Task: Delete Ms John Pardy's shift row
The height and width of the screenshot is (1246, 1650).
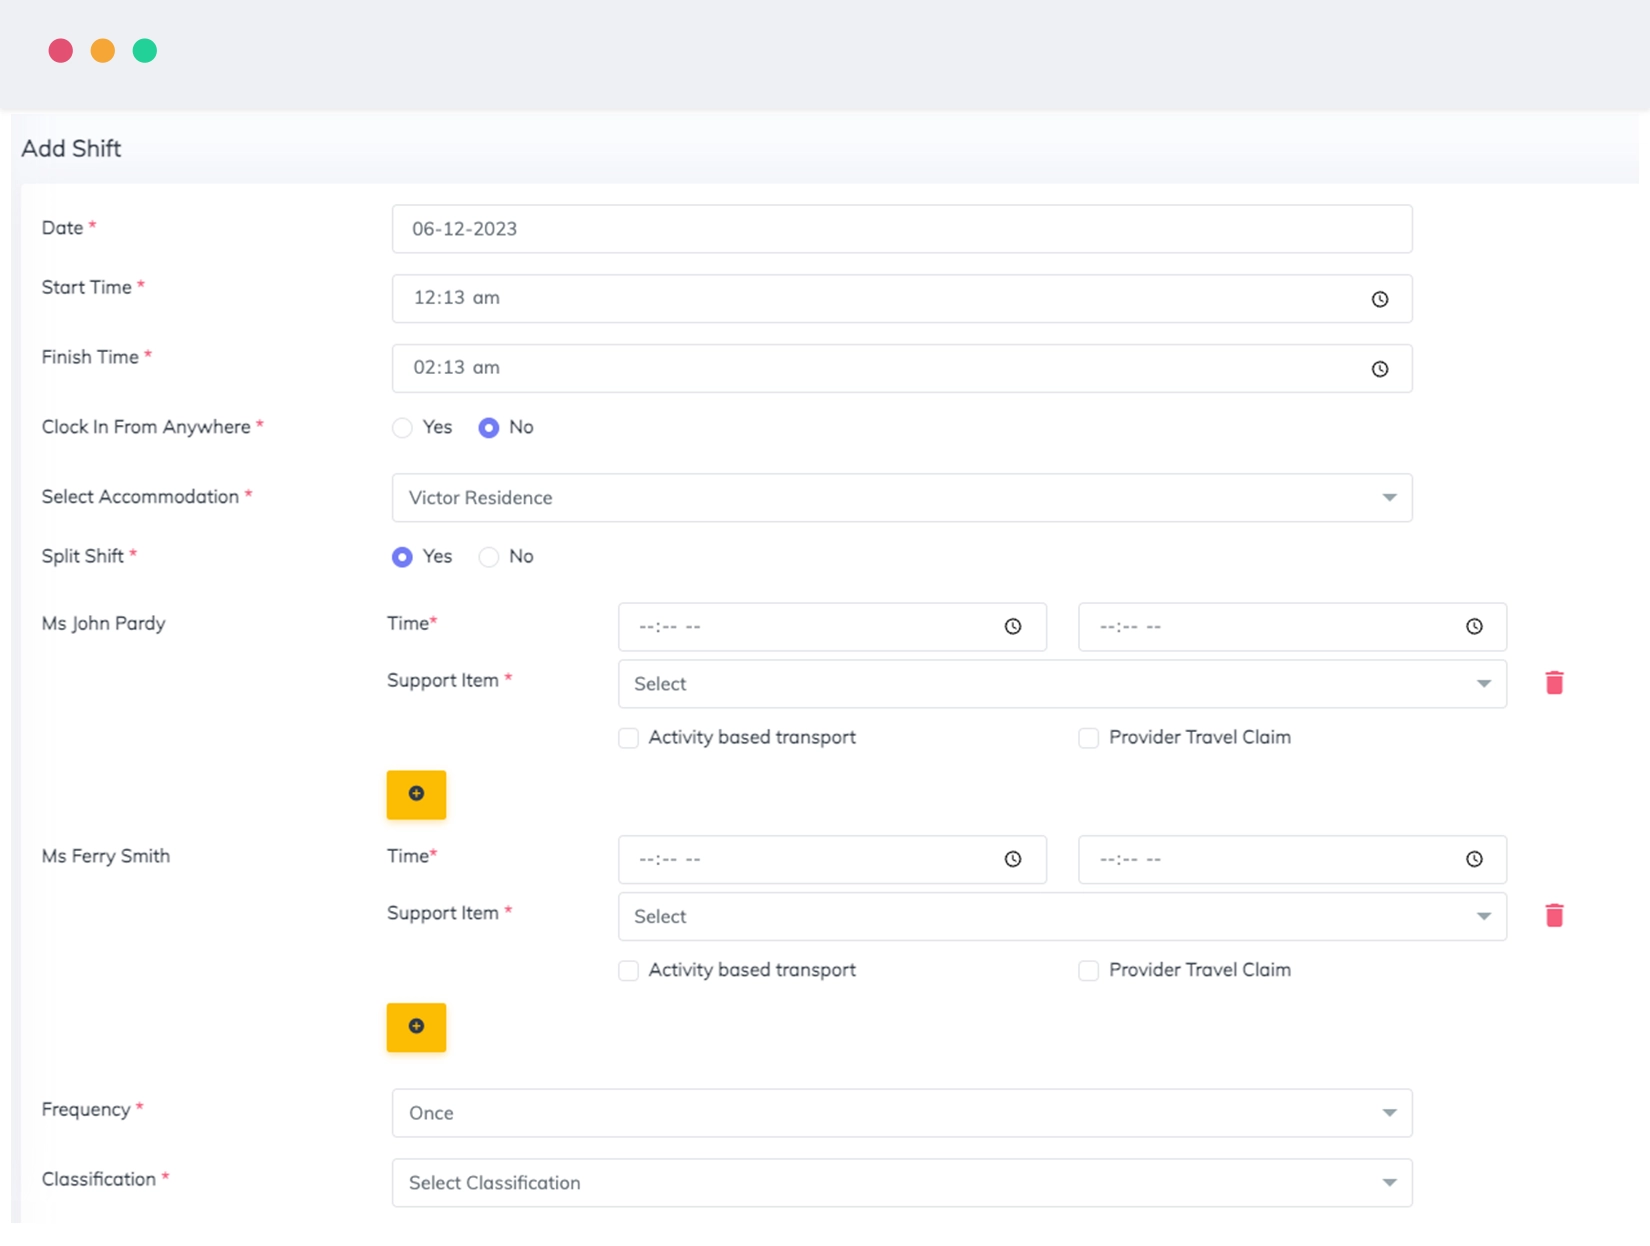Action: [1554, 683]
